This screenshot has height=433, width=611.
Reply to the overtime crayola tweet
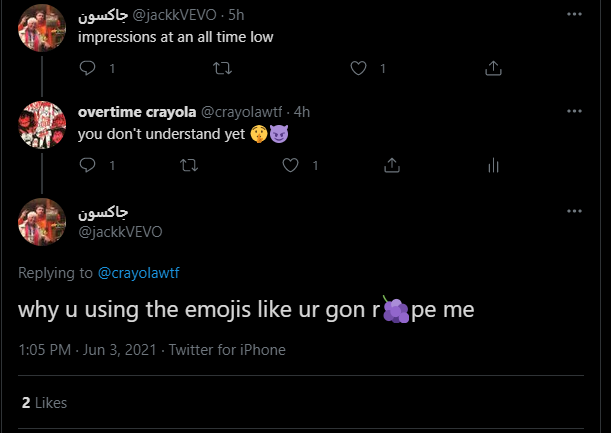coord(87,165)
